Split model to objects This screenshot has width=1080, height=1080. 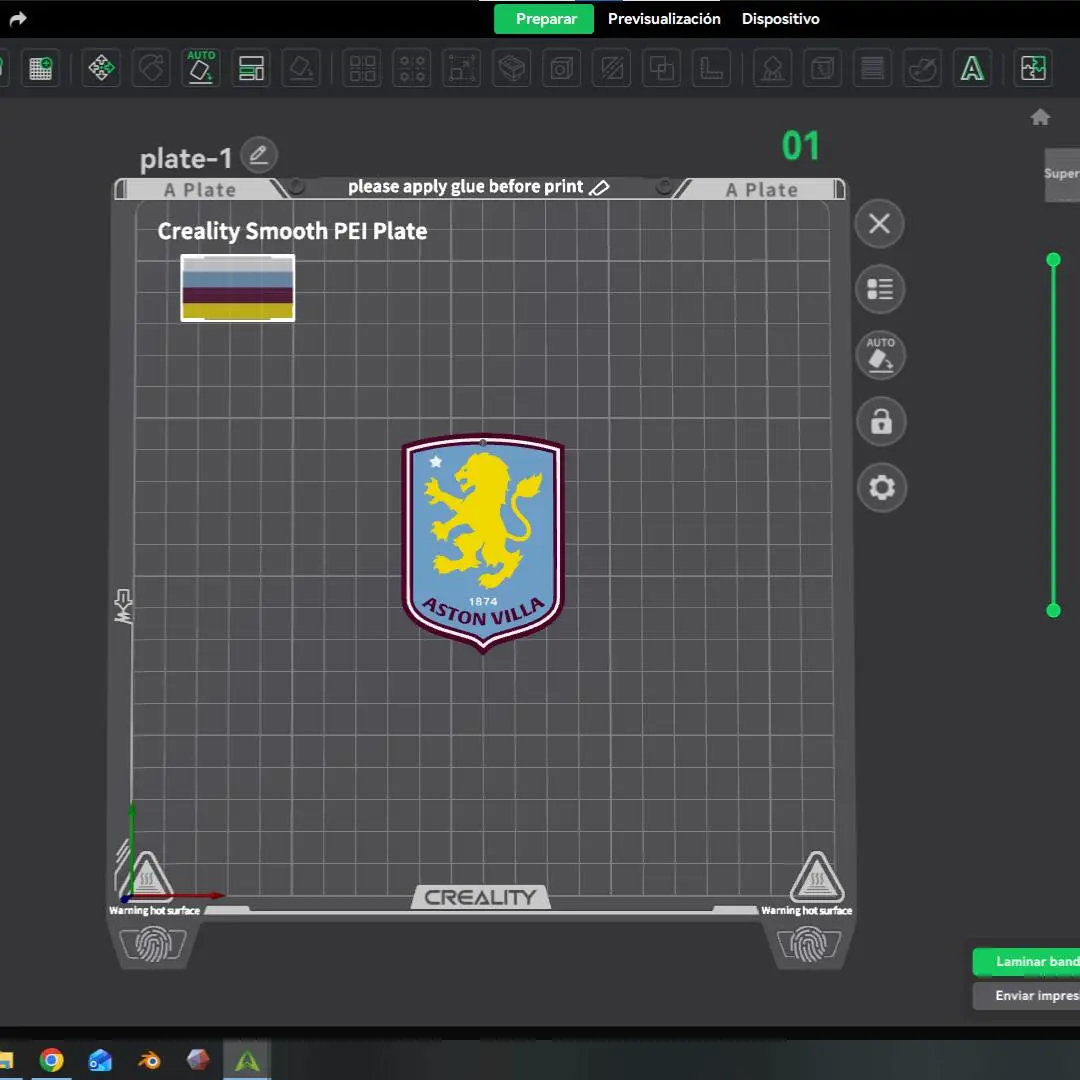pos(362,68)
